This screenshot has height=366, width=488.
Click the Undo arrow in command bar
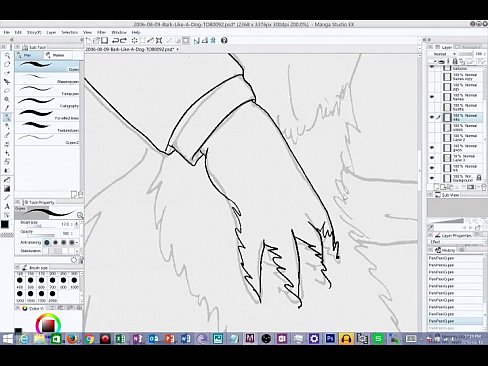(x=116, y=40)
